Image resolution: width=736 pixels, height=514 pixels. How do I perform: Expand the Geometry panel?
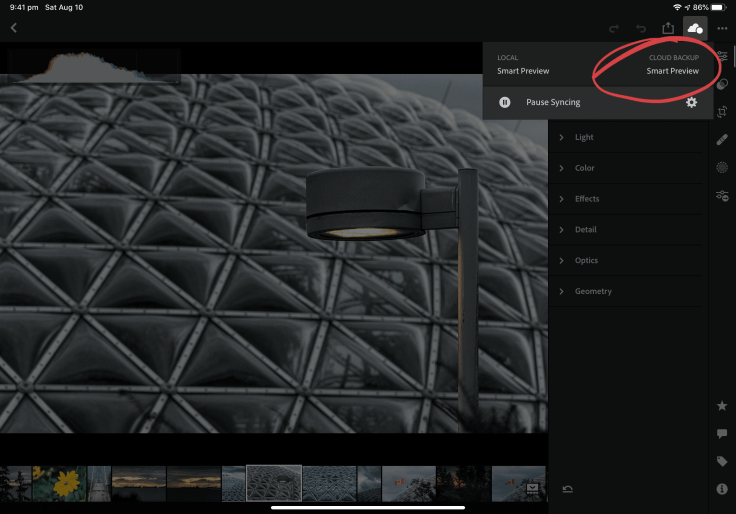625,291
